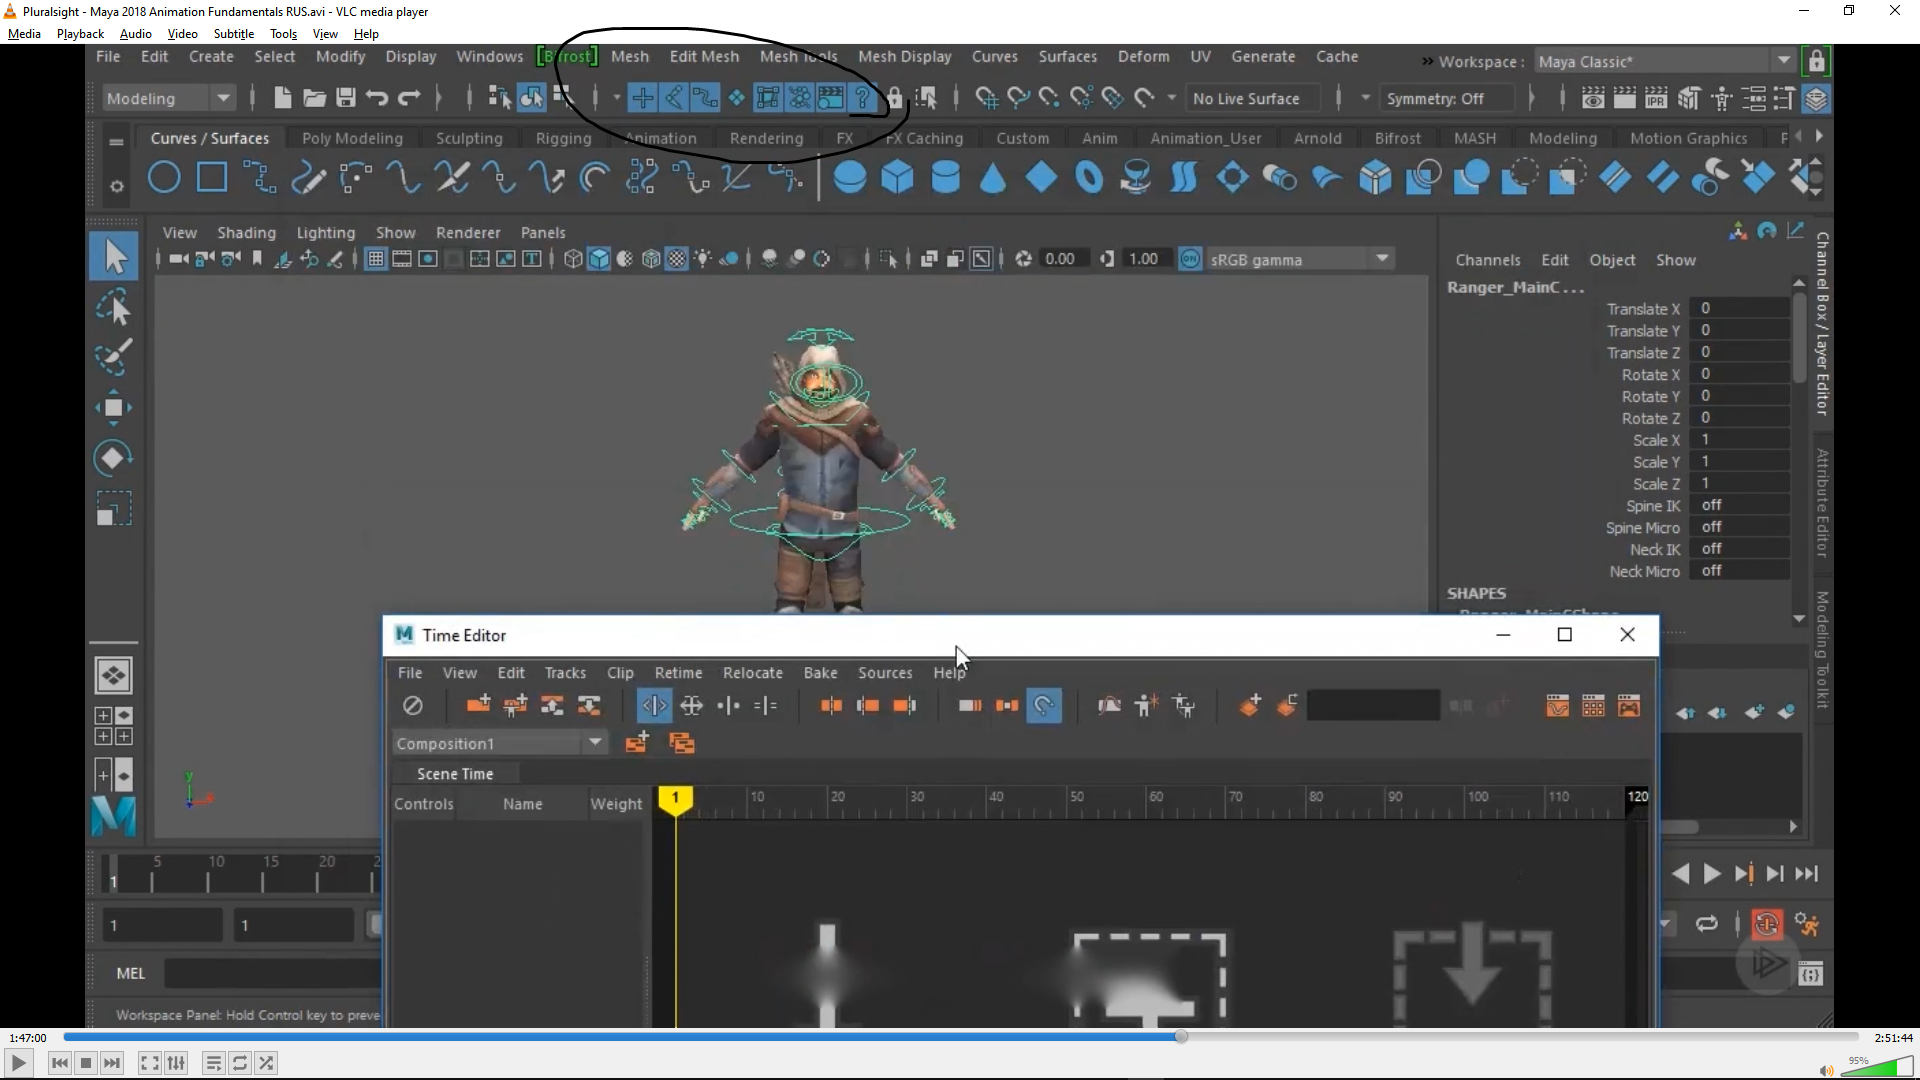Select the arrow Select tool in Maya toolbox
The width and height of the screenshot is (1920, 1080).
click(x=114, y=257)
